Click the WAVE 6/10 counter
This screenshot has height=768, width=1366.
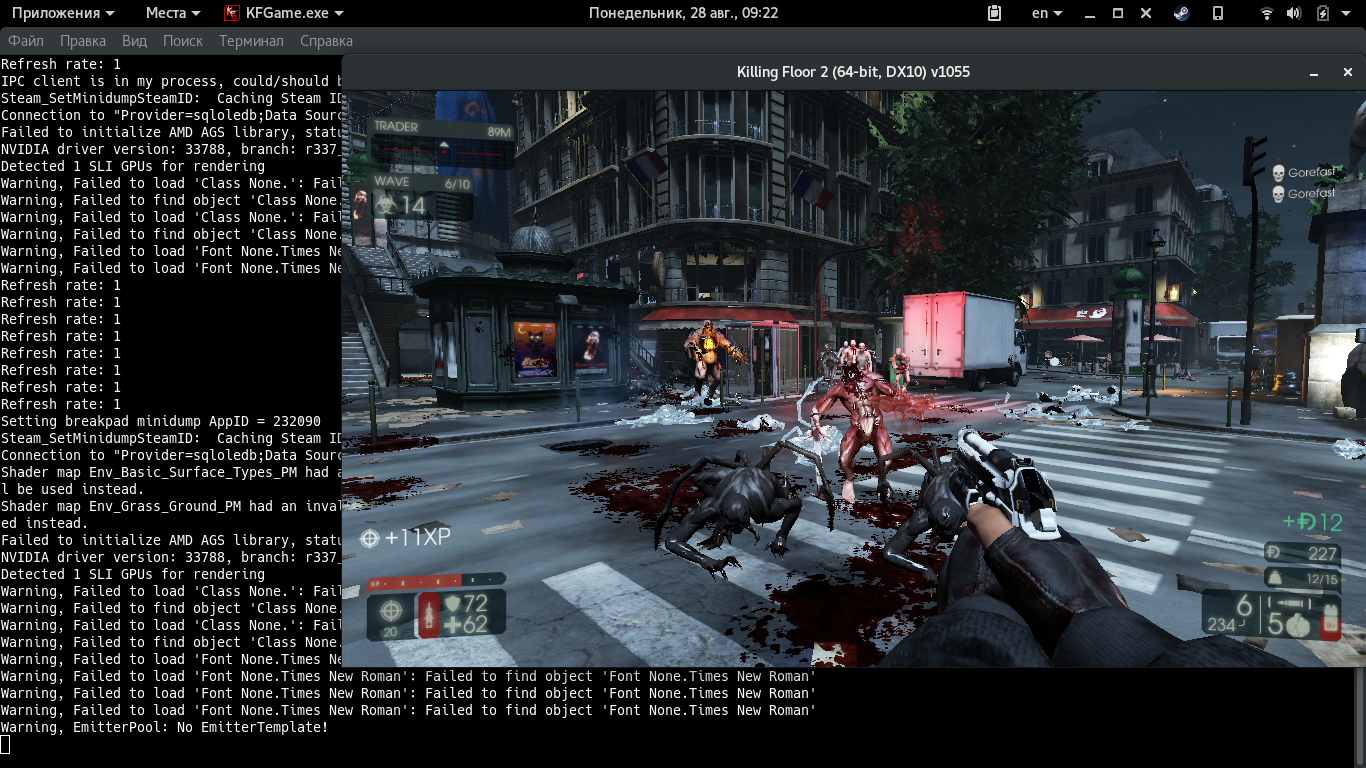pyautogui.click(x=421, y=182)
